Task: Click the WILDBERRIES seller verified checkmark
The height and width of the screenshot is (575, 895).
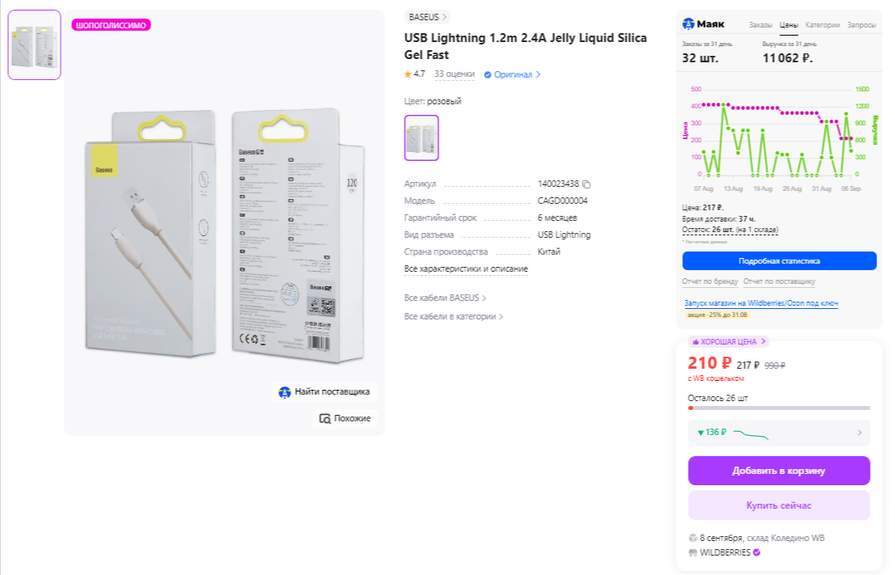Action: (756, 552)
